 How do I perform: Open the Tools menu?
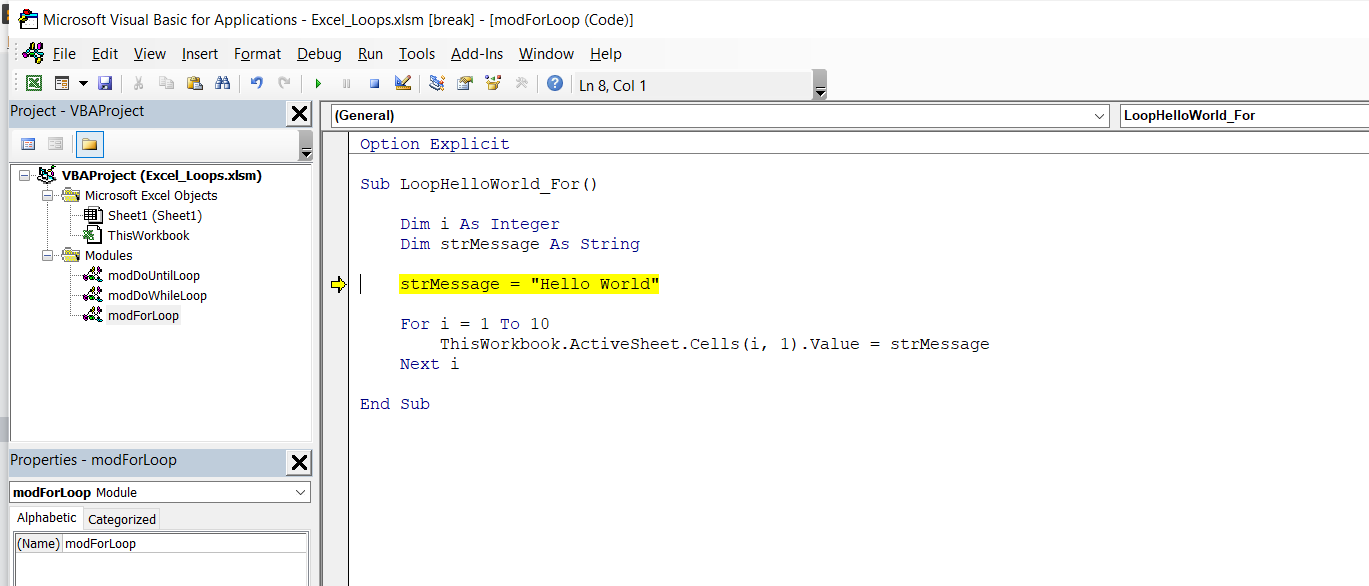(x=417, y=54)
